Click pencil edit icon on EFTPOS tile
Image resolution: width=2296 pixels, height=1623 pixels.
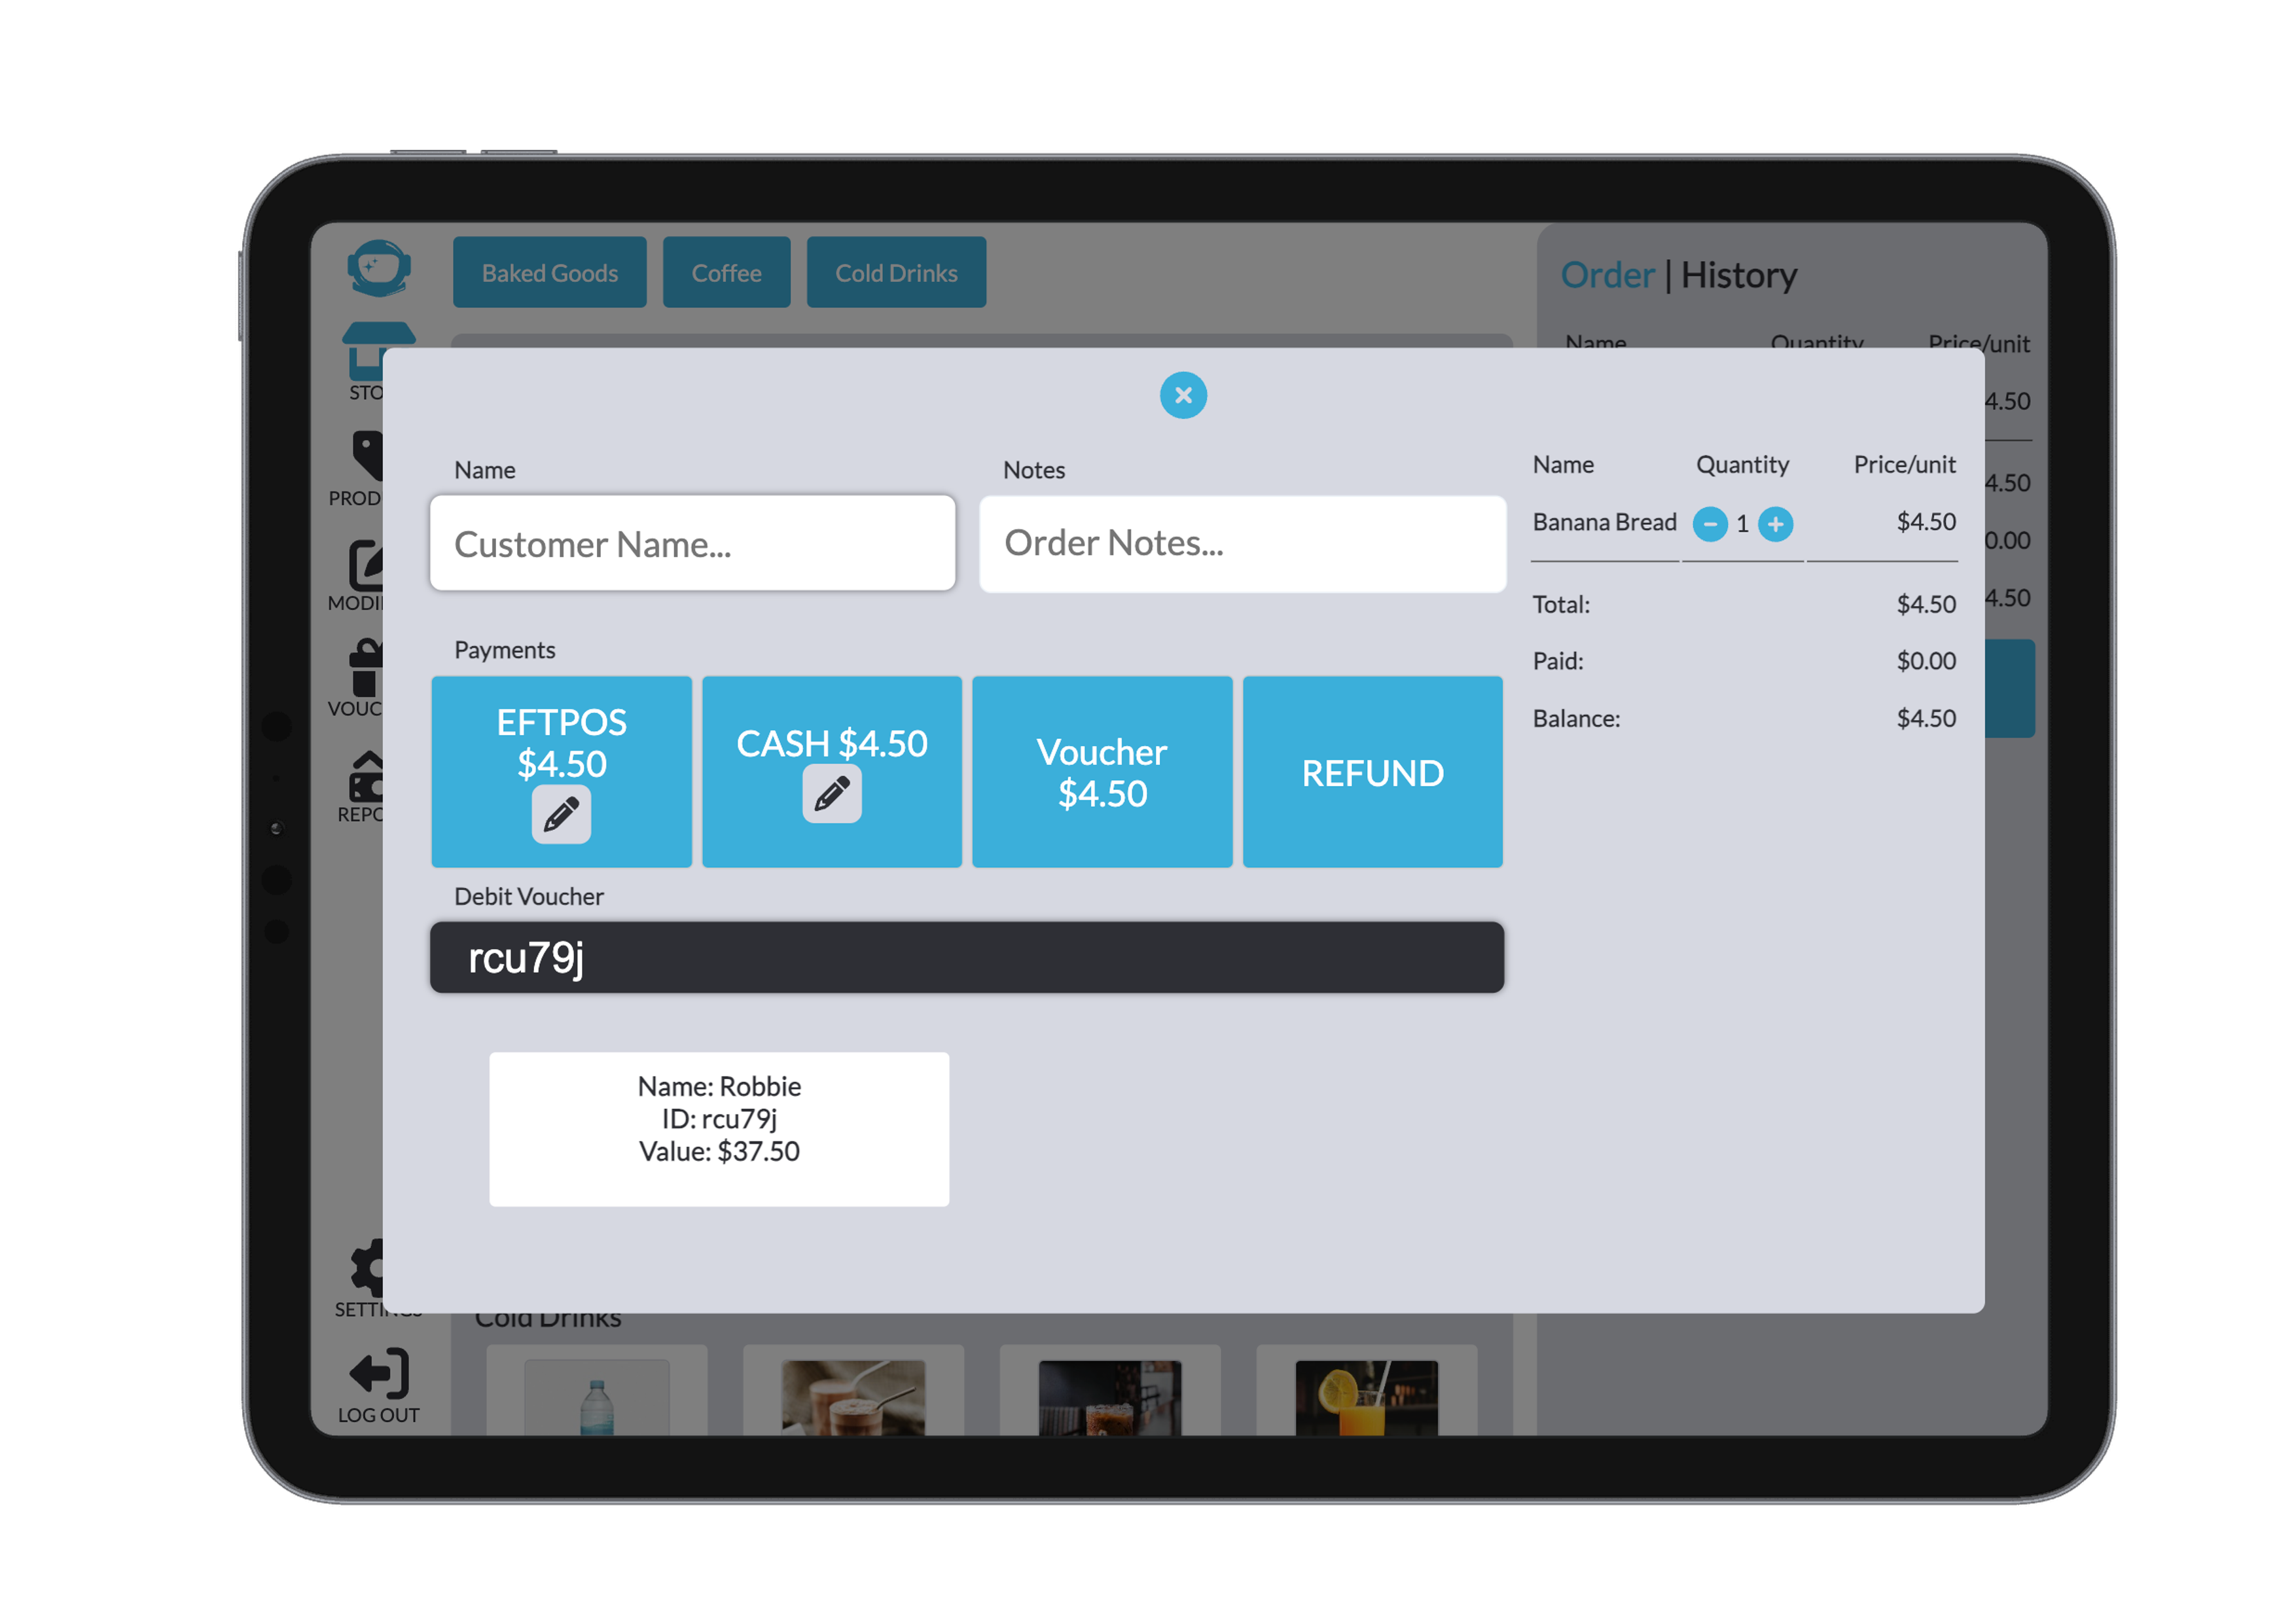[x=561, y=815]
